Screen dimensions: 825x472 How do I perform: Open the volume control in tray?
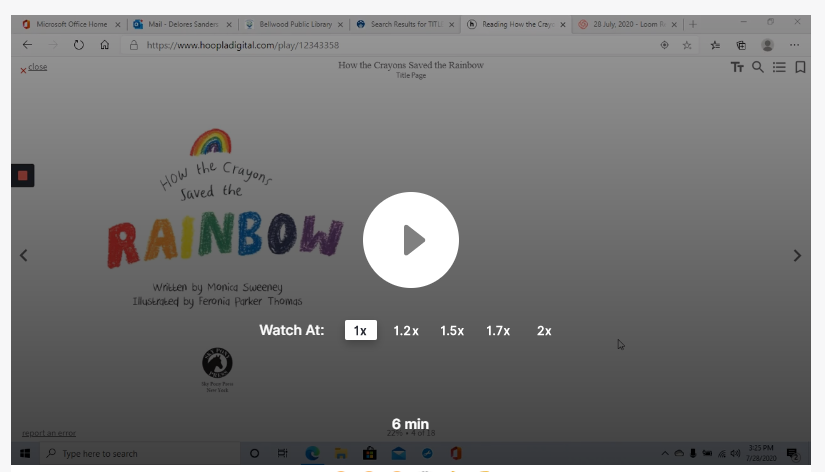(x=736, y=453)
